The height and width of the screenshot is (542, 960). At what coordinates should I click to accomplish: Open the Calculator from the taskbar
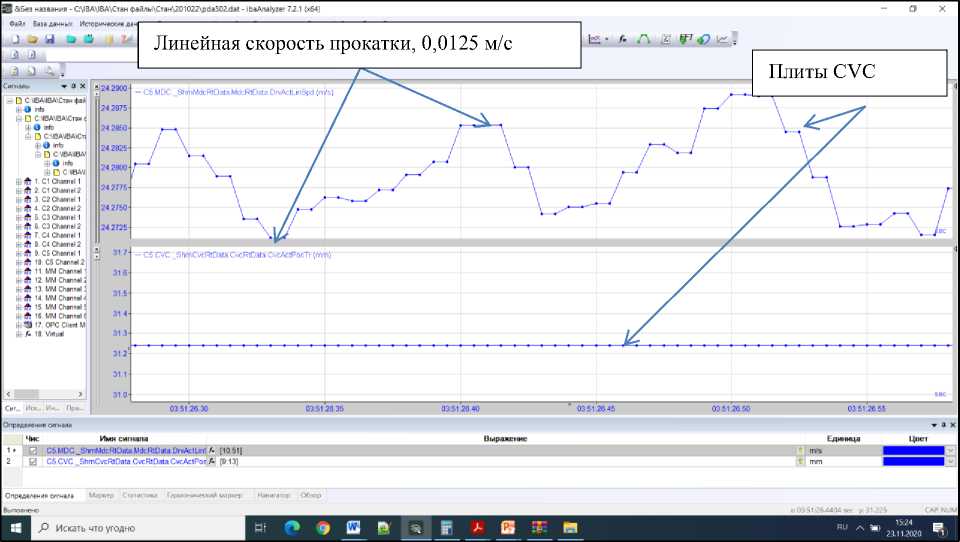coord(446,527)
